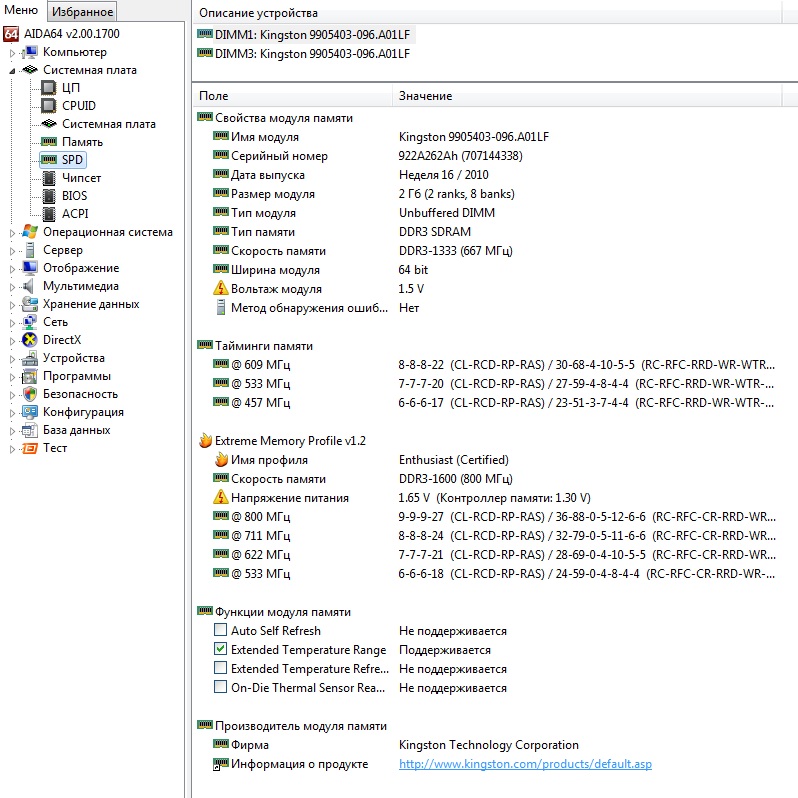Click the Операционная система Windows flag icon
This screenshot has width=798, height=798.
[30, 232]
